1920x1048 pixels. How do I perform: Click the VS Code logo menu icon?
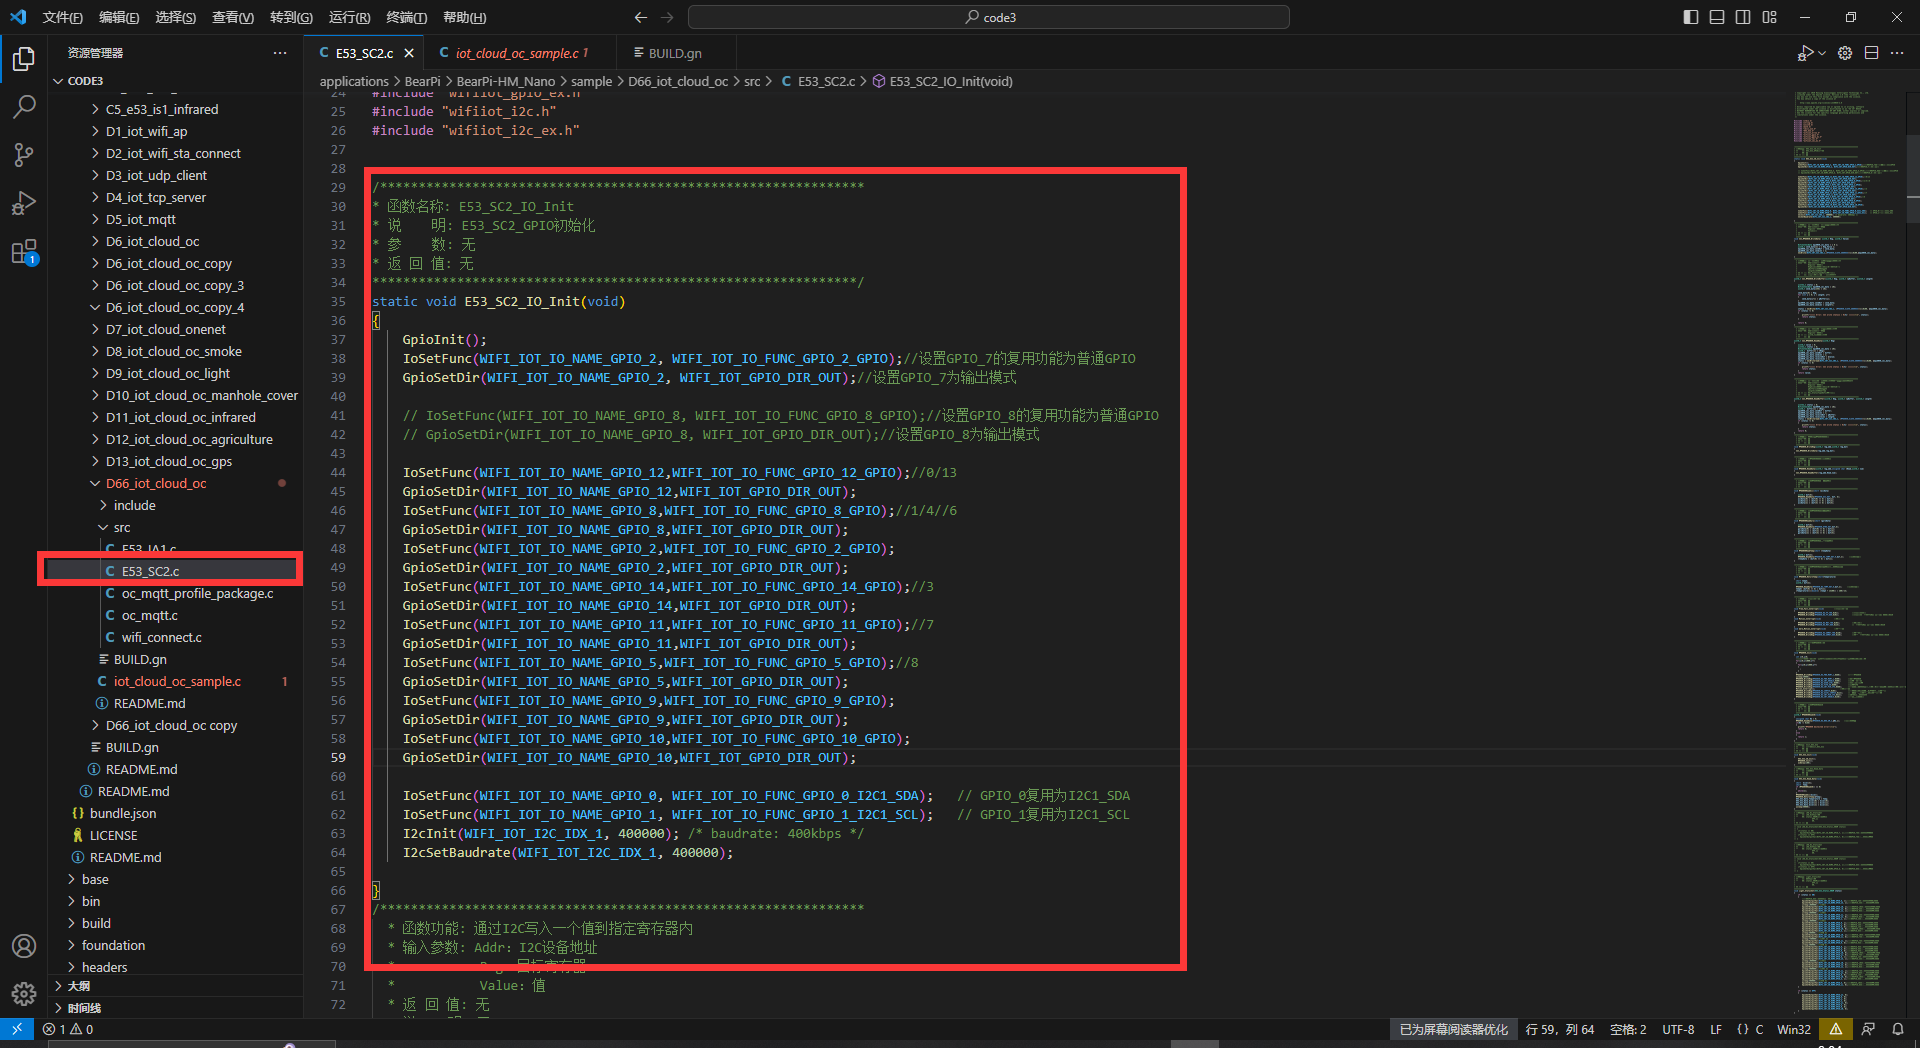click(x=18, y=17)
